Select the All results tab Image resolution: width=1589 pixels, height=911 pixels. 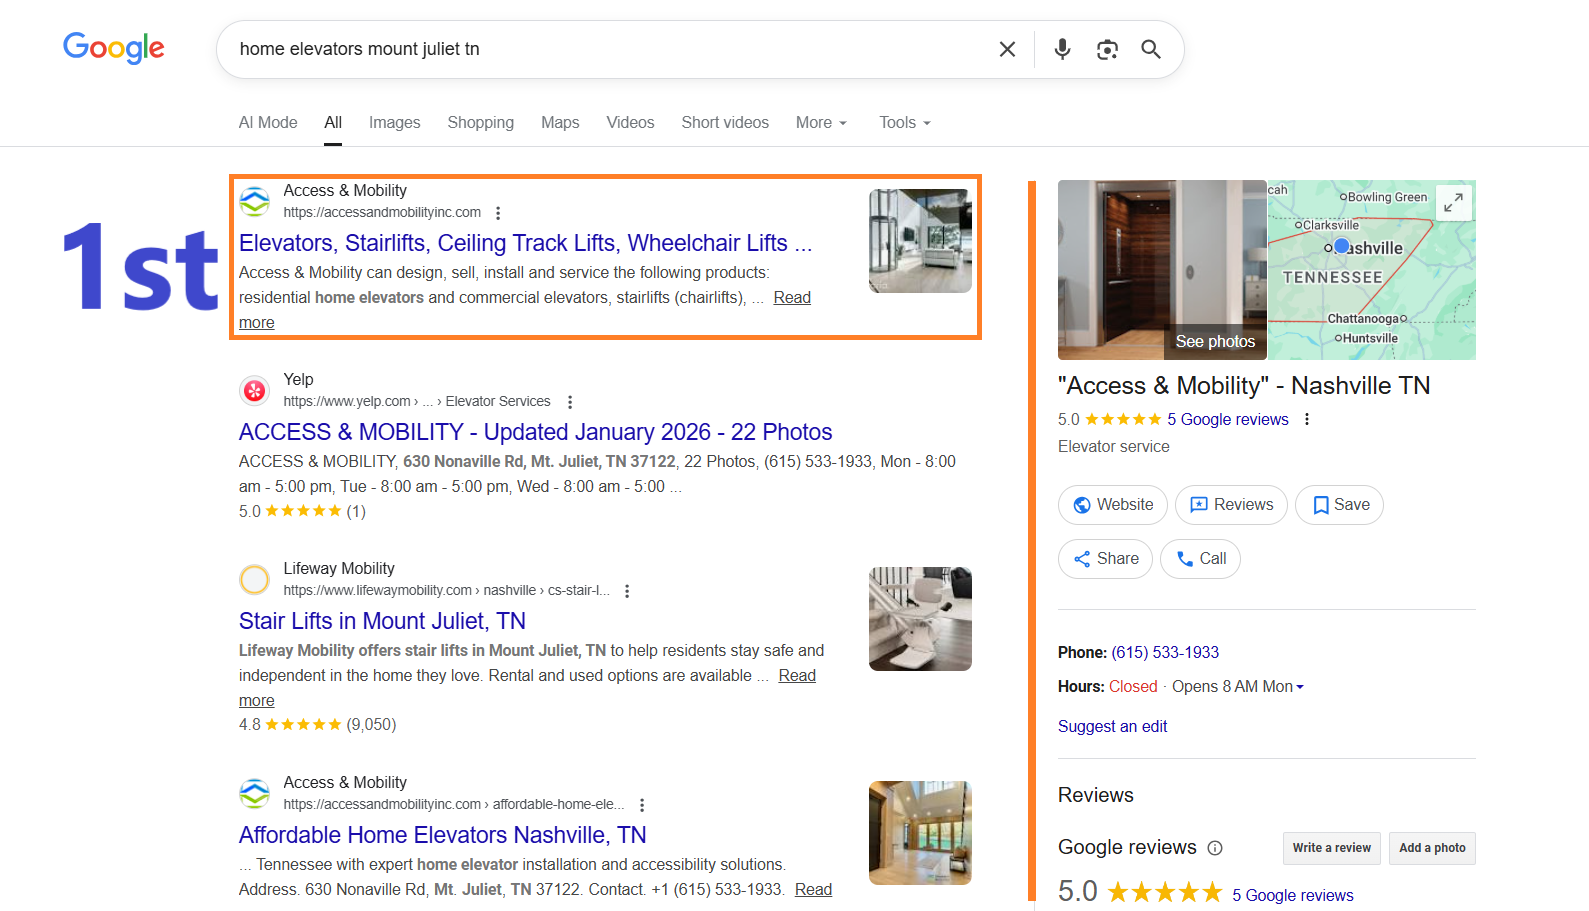[x=333, y=122]
